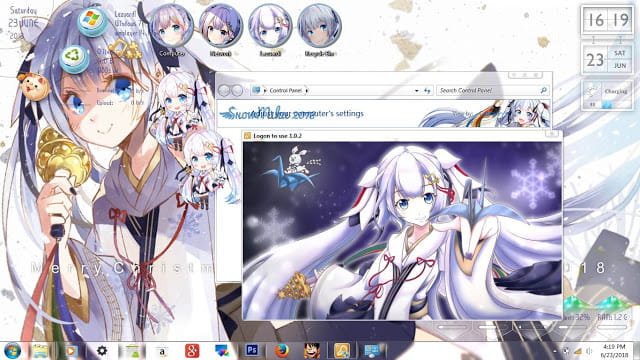Click the Control Panel search magnifier
Screen dimensions: 640x360
pyautogui.click(x=543, y=90)
